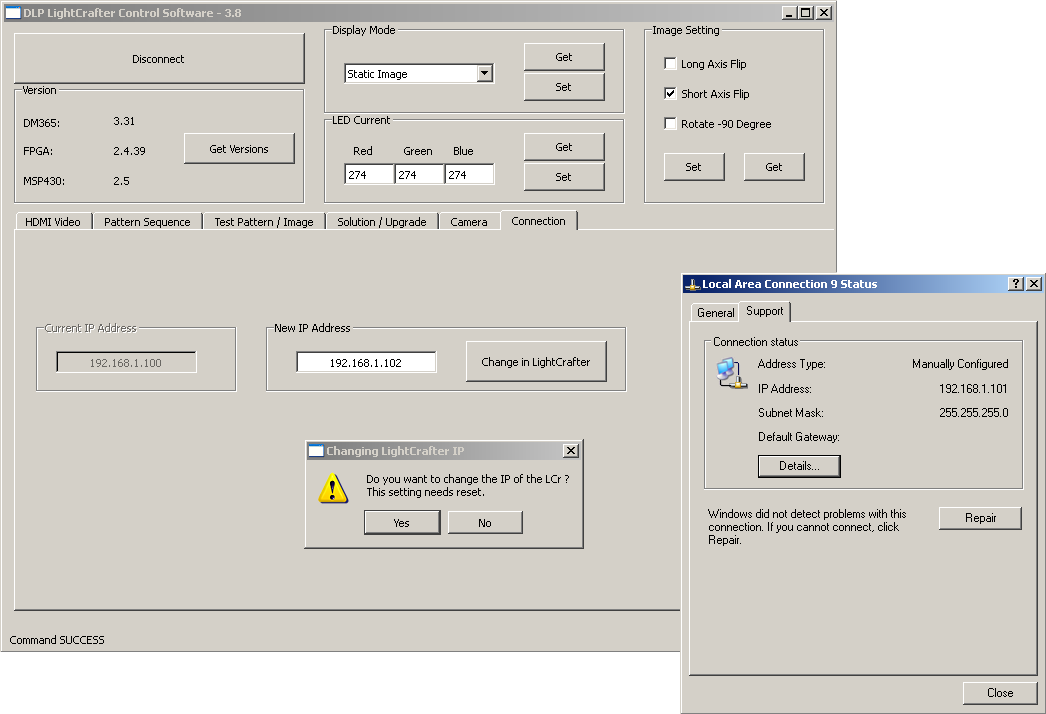
Task: Click MSP430 version value 2.5
Action: coord(121,181)
